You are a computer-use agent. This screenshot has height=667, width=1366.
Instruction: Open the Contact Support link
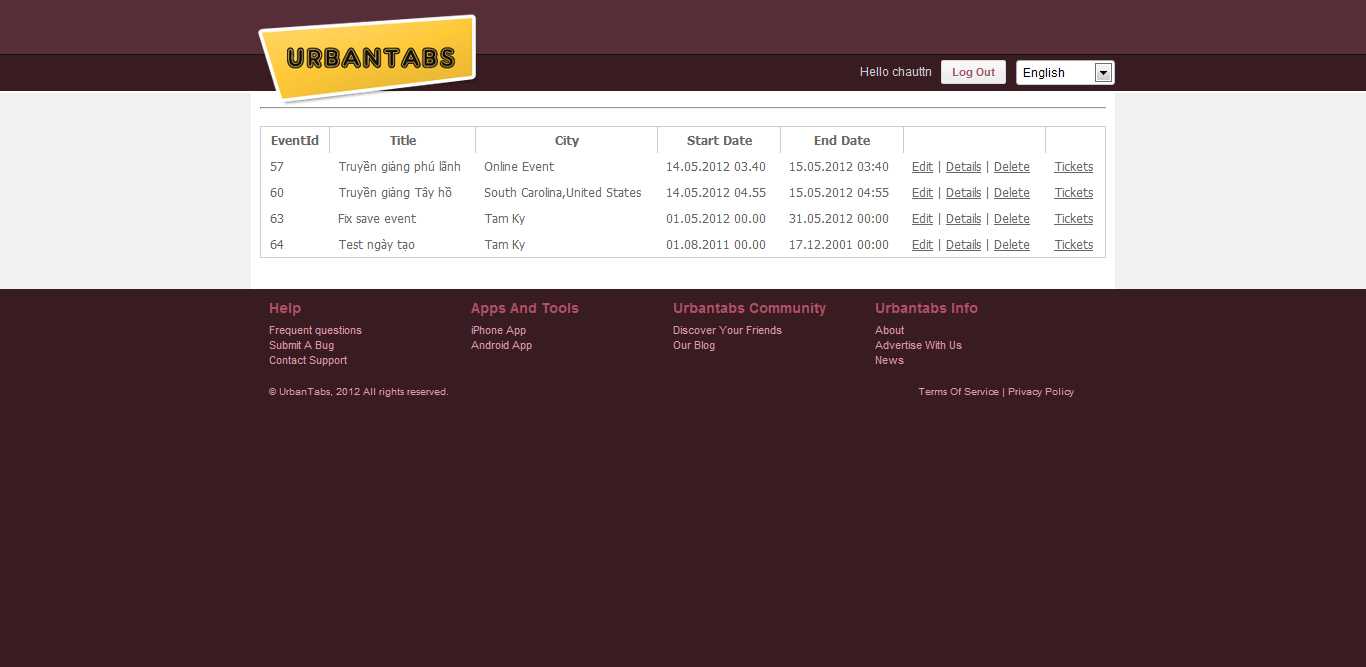point(308,360)
